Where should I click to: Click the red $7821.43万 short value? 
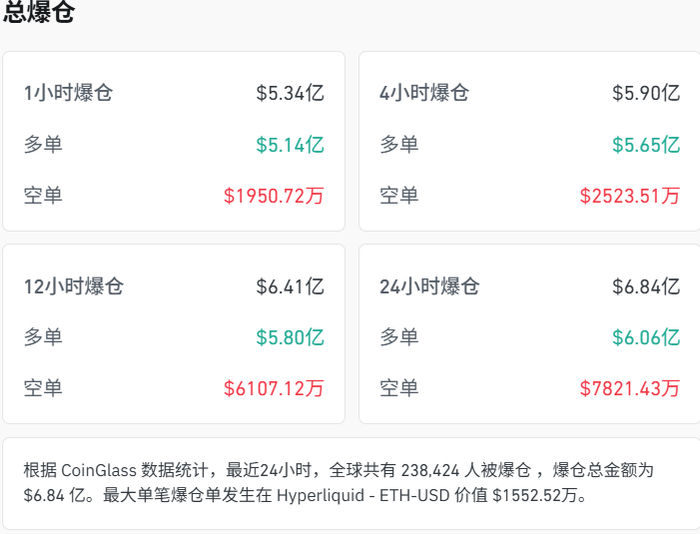pyautogui.click(x=630, y=387)
